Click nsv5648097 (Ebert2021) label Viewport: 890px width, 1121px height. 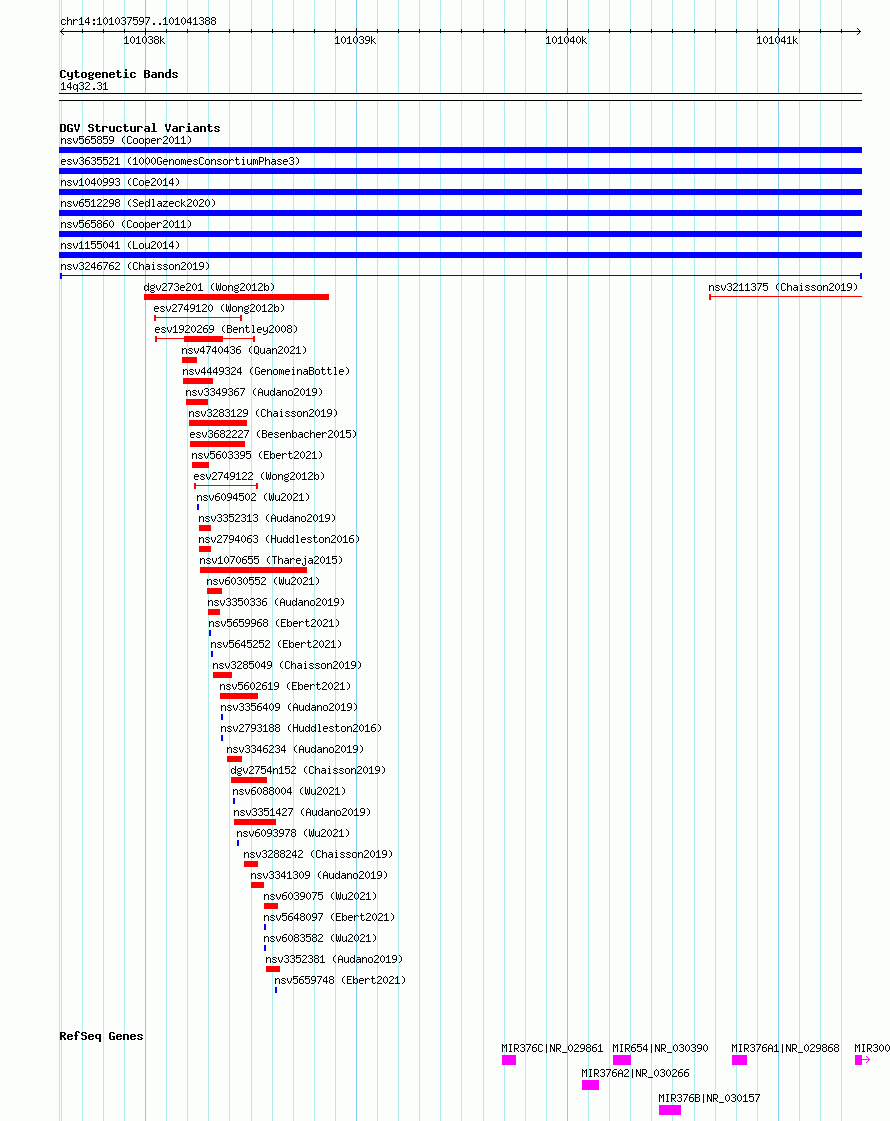pyautogui.click(x=329, y=917)
